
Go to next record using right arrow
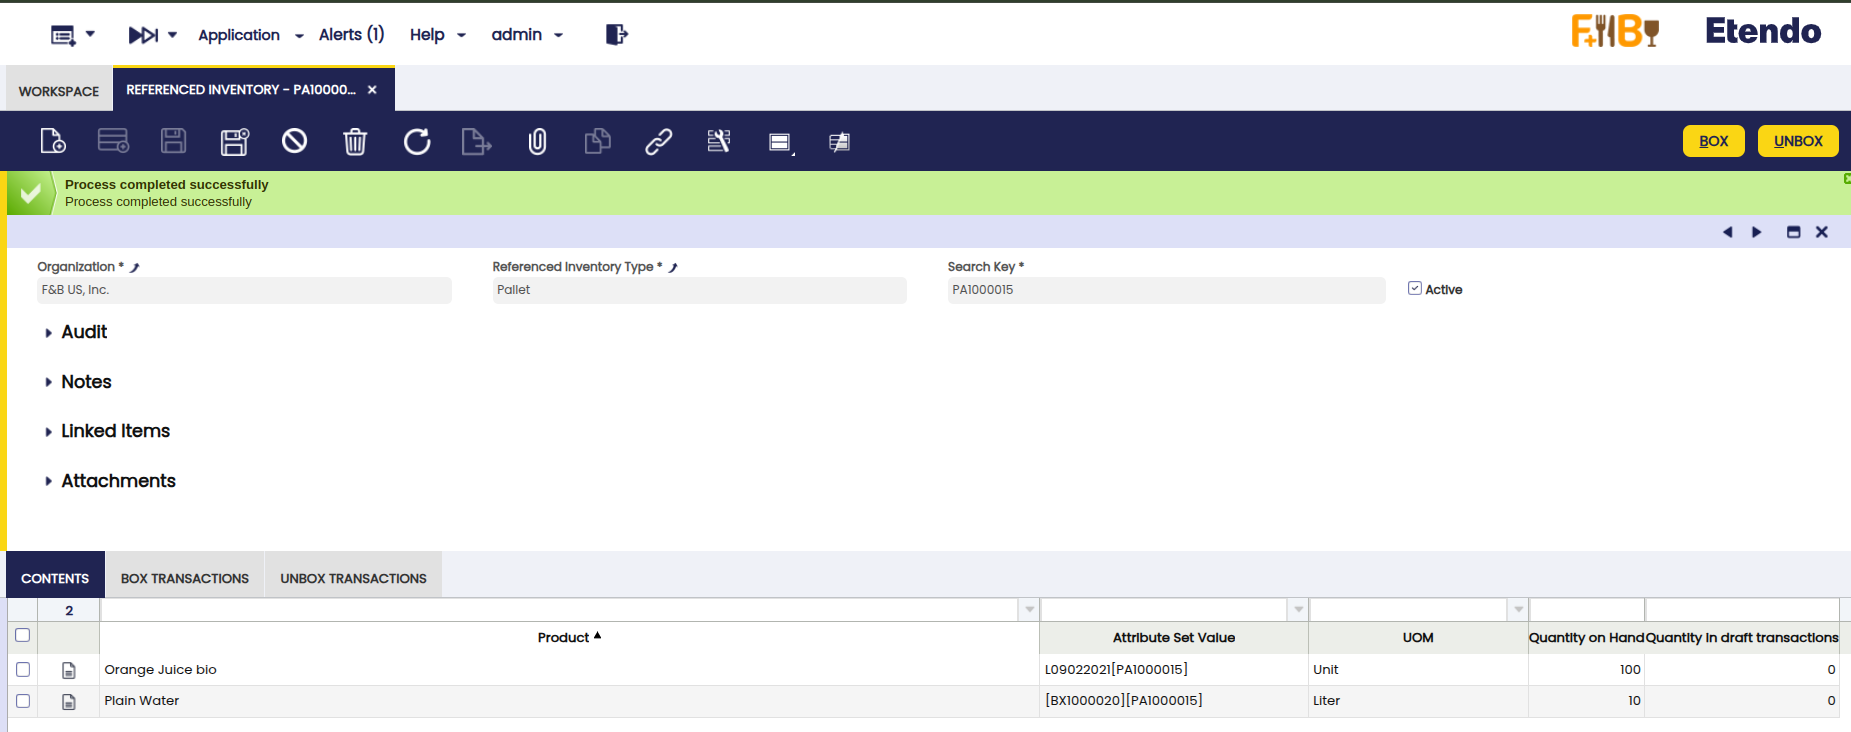(x=1756, y=232)
